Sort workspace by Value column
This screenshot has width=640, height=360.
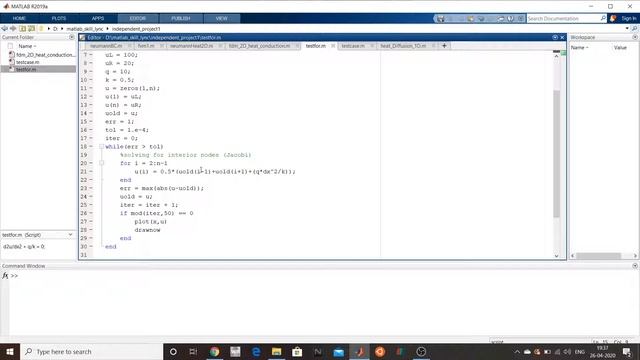620,48
